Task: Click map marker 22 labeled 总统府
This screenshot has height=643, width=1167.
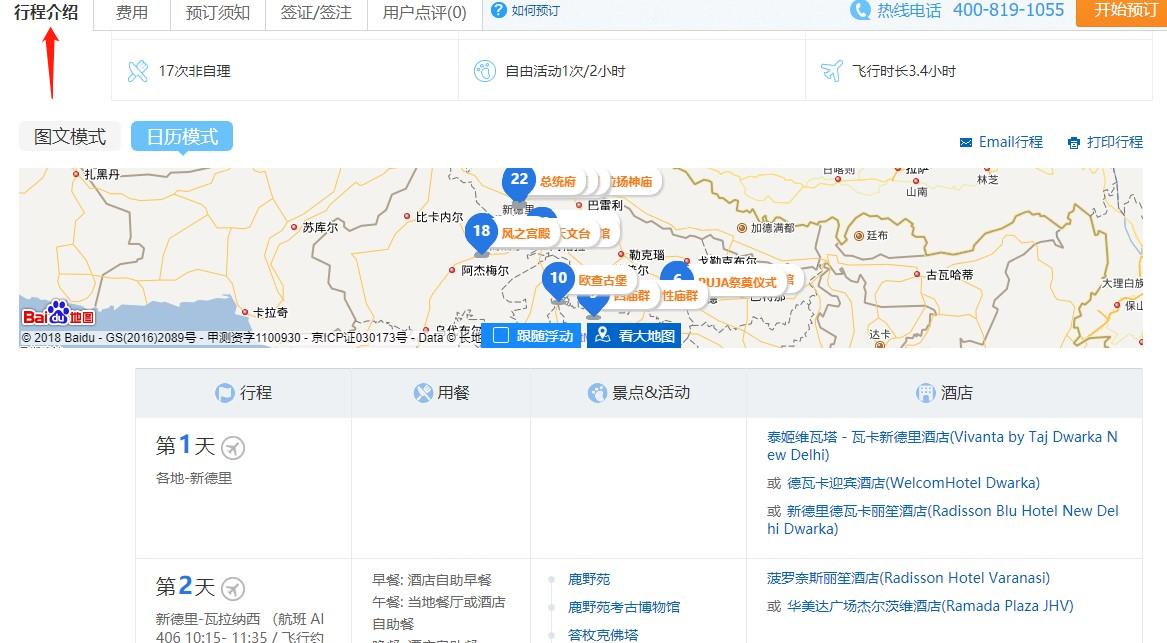Action: pyautogui.click(x=519, y=181)
